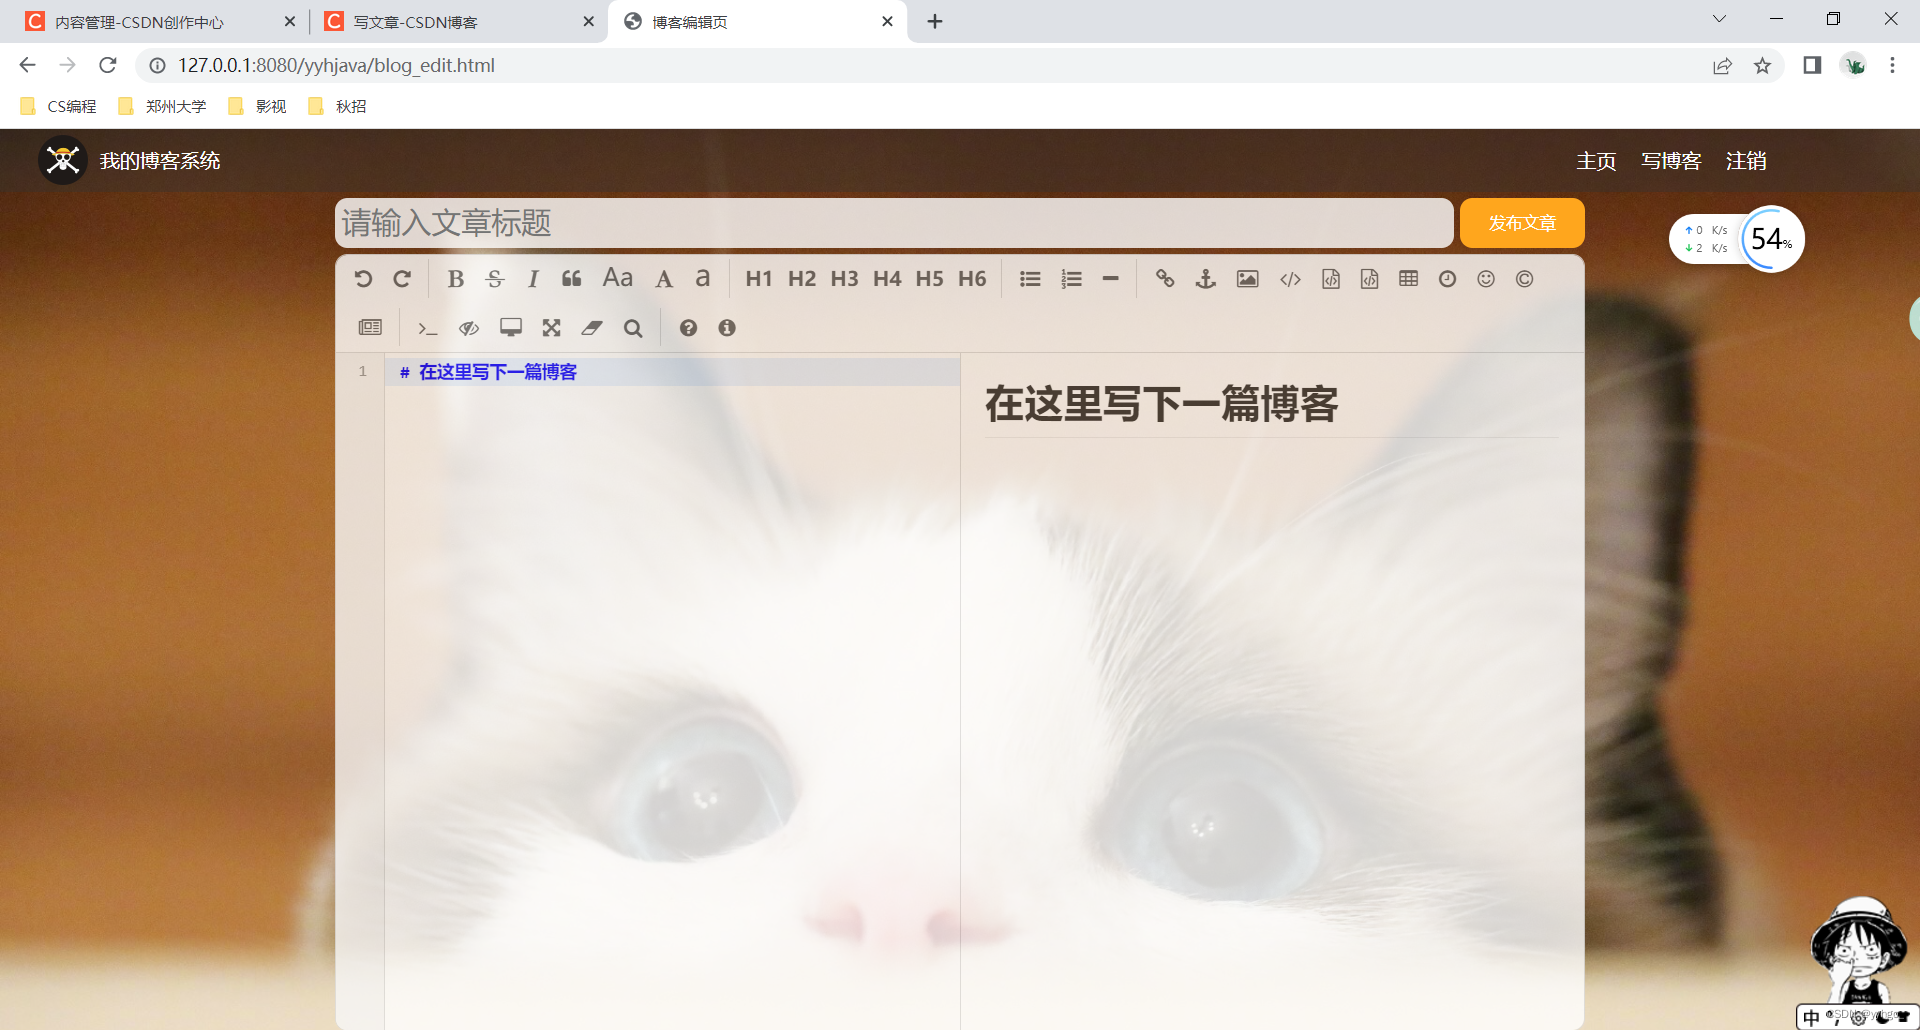The width and height of the screenshot is (1920, 1030).
Task: Toggle the live preview eye-slash icon
Action: tap(469, 328)
